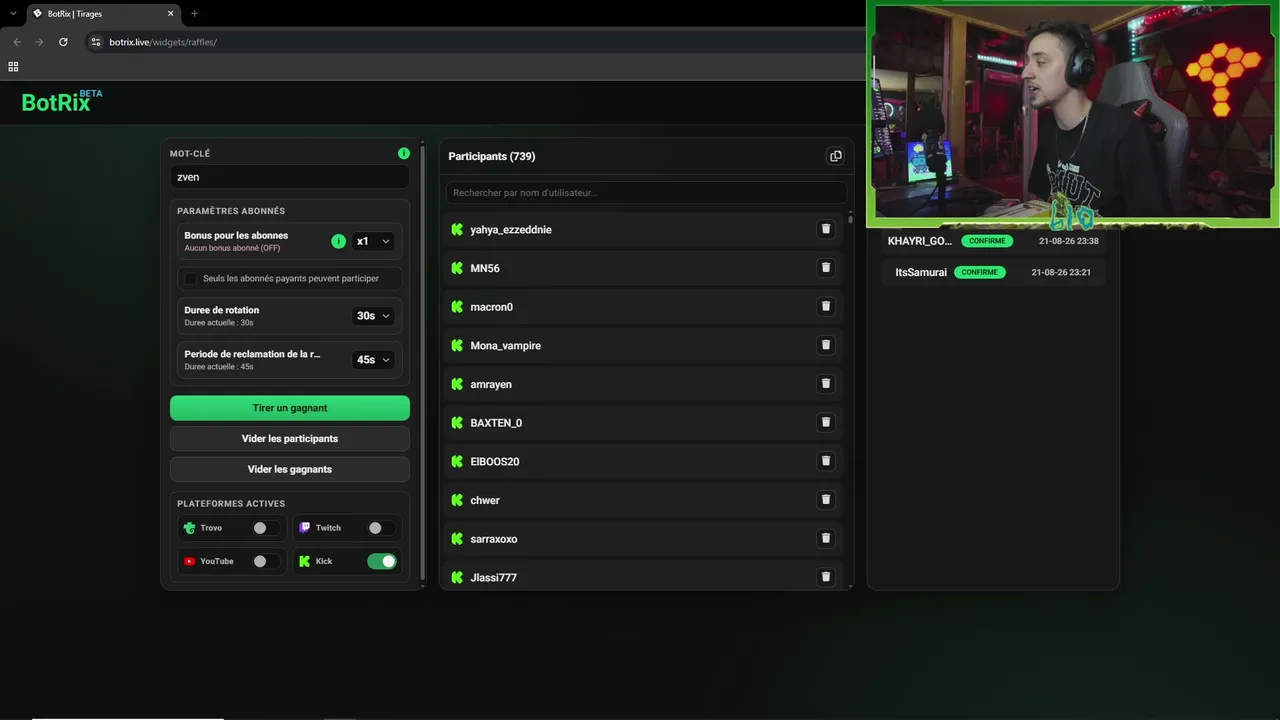
Task: Remove BAXTEN_0 with trash icon
Action: click(826, 422)
